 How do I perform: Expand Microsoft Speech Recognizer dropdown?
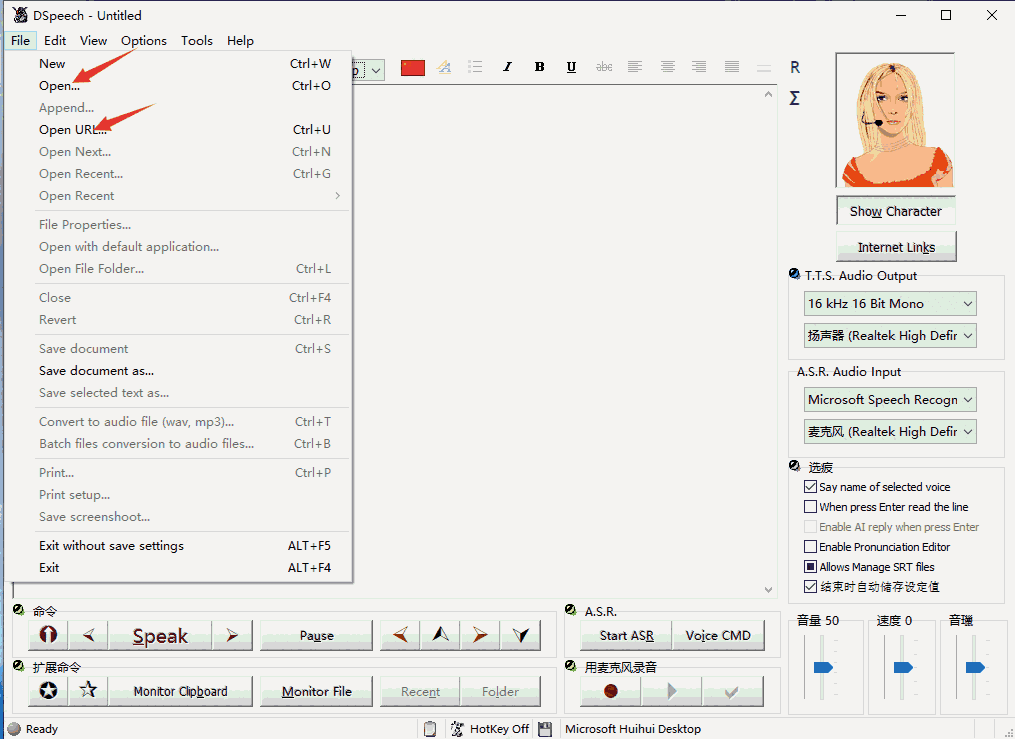coord(890,400)
